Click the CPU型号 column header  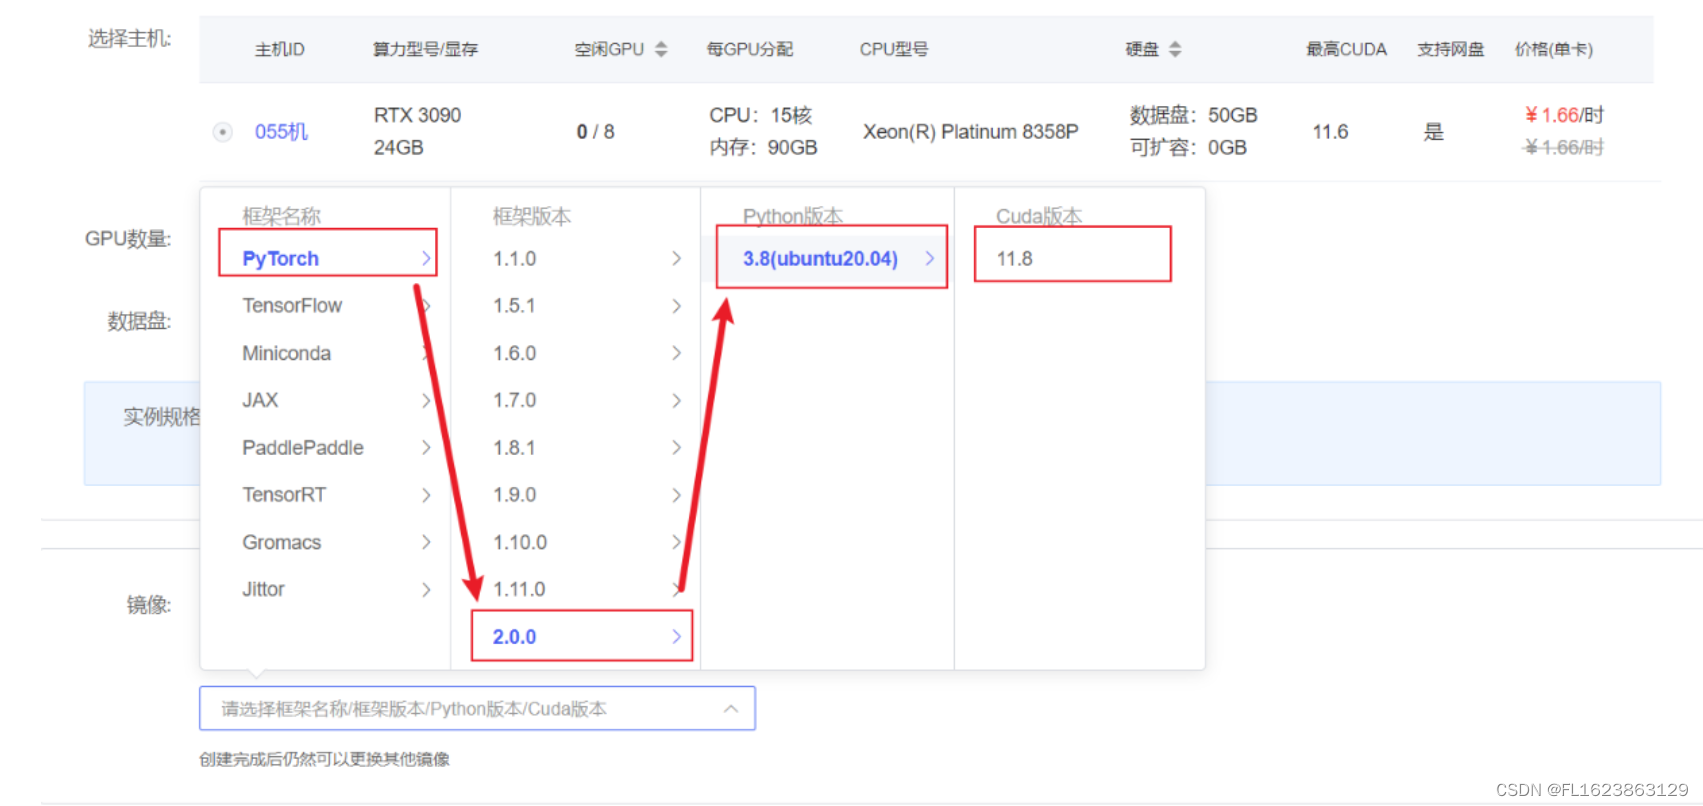pyautogui.click(x=894, y=49)
